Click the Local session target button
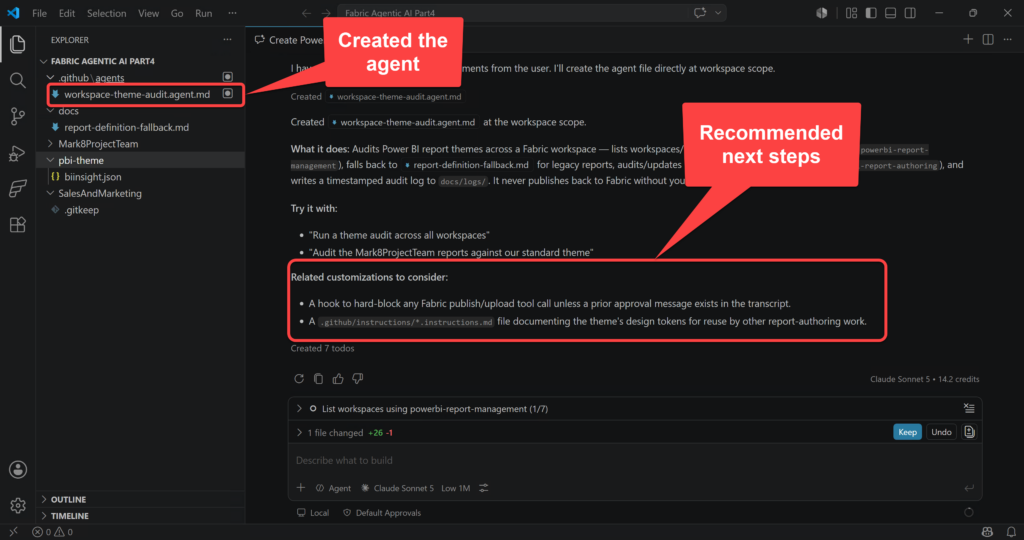Viewport: 1024px width, 540px height. click(313, 513)
